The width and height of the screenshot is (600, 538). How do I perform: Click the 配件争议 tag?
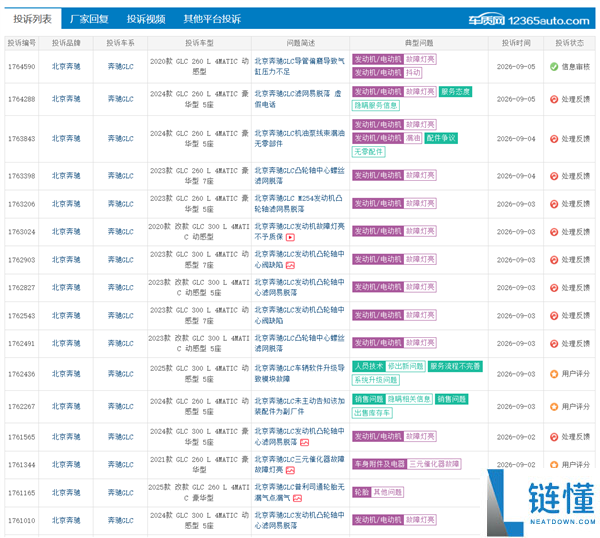441,138
